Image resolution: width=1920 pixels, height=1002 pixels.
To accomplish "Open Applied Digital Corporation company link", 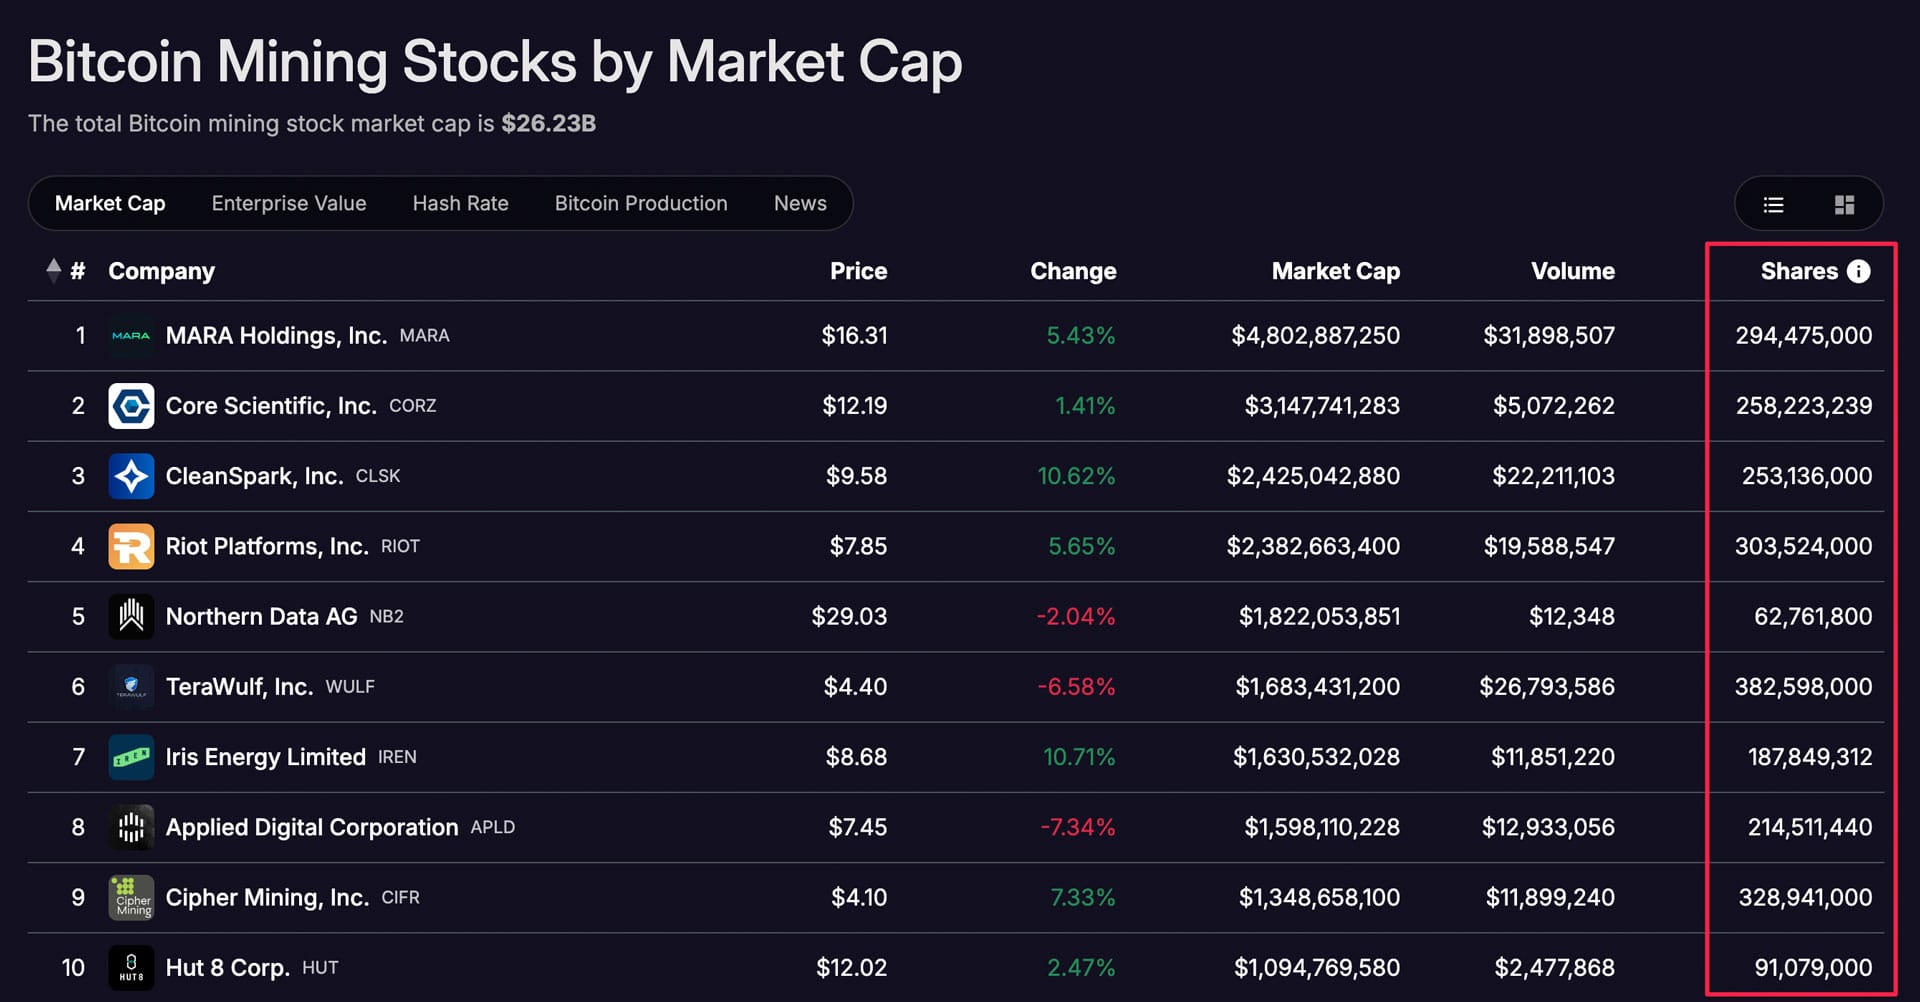I will coord(311,827).
